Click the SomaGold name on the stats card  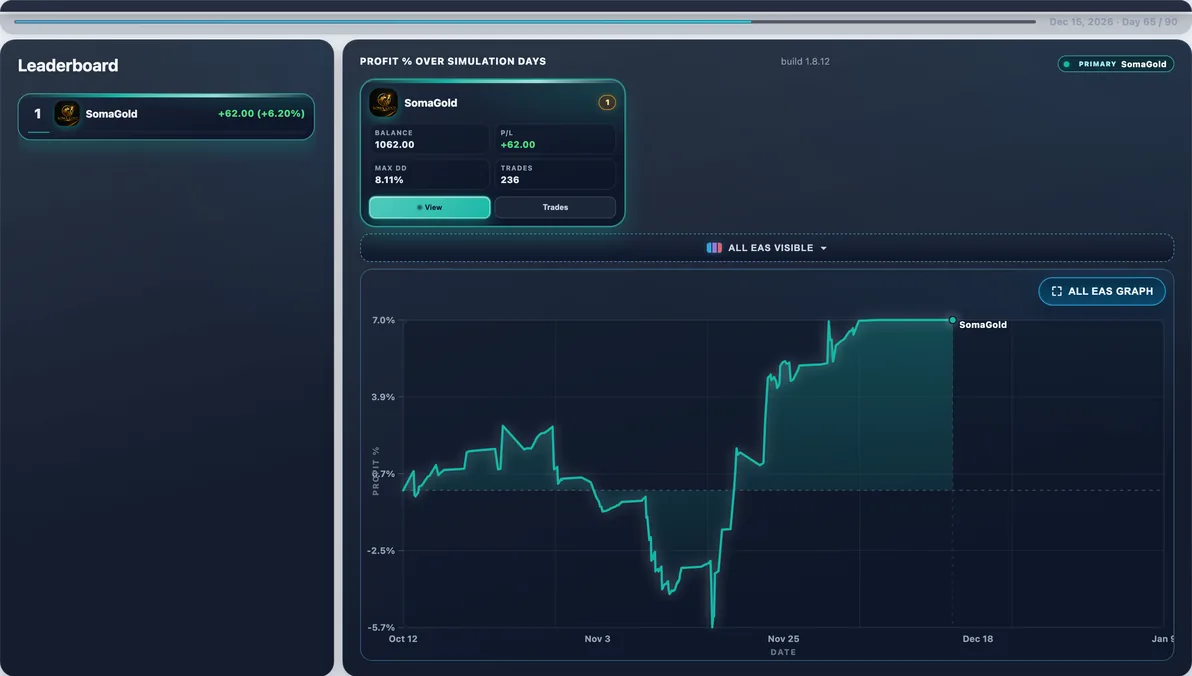(x=430, y=103)
